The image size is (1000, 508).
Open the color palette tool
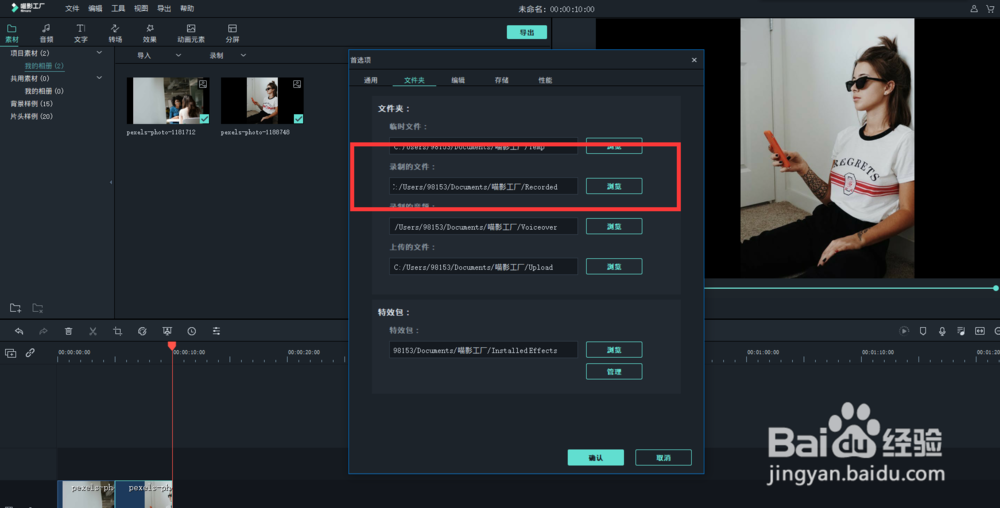point(142,331)
